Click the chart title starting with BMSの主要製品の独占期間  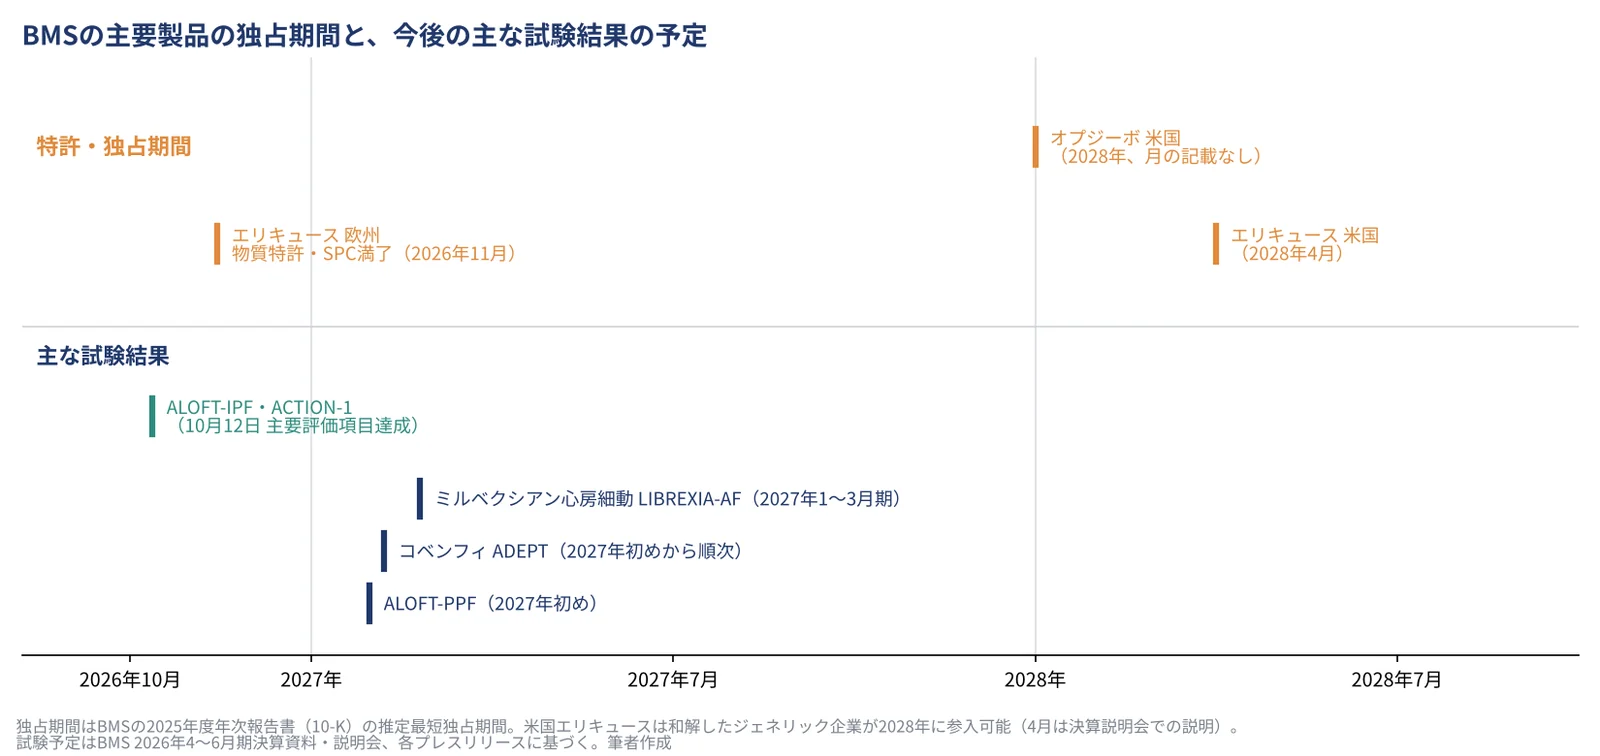(364, 36)
